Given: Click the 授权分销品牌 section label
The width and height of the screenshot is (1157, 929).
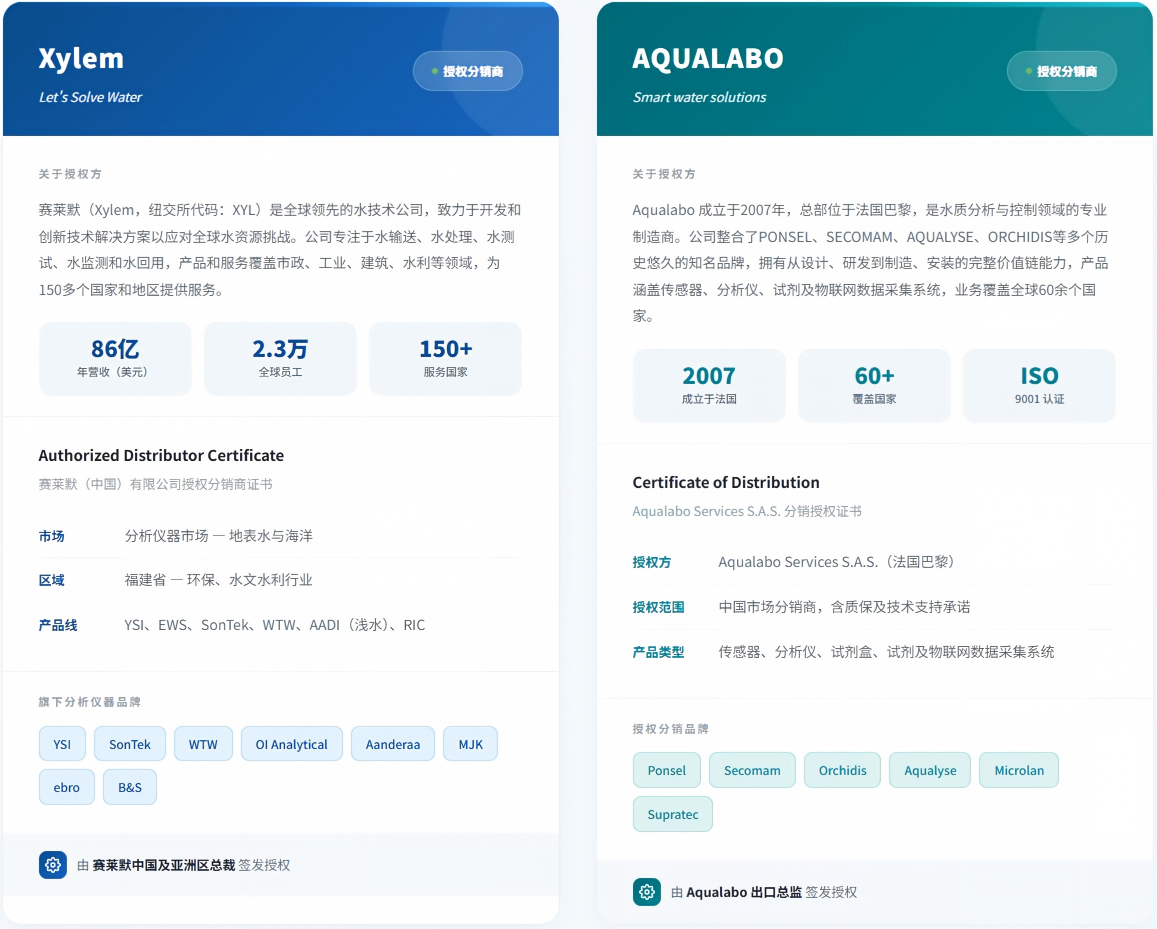Looking at the screenshot, I should pyautogui.click(x=670, y=729).
